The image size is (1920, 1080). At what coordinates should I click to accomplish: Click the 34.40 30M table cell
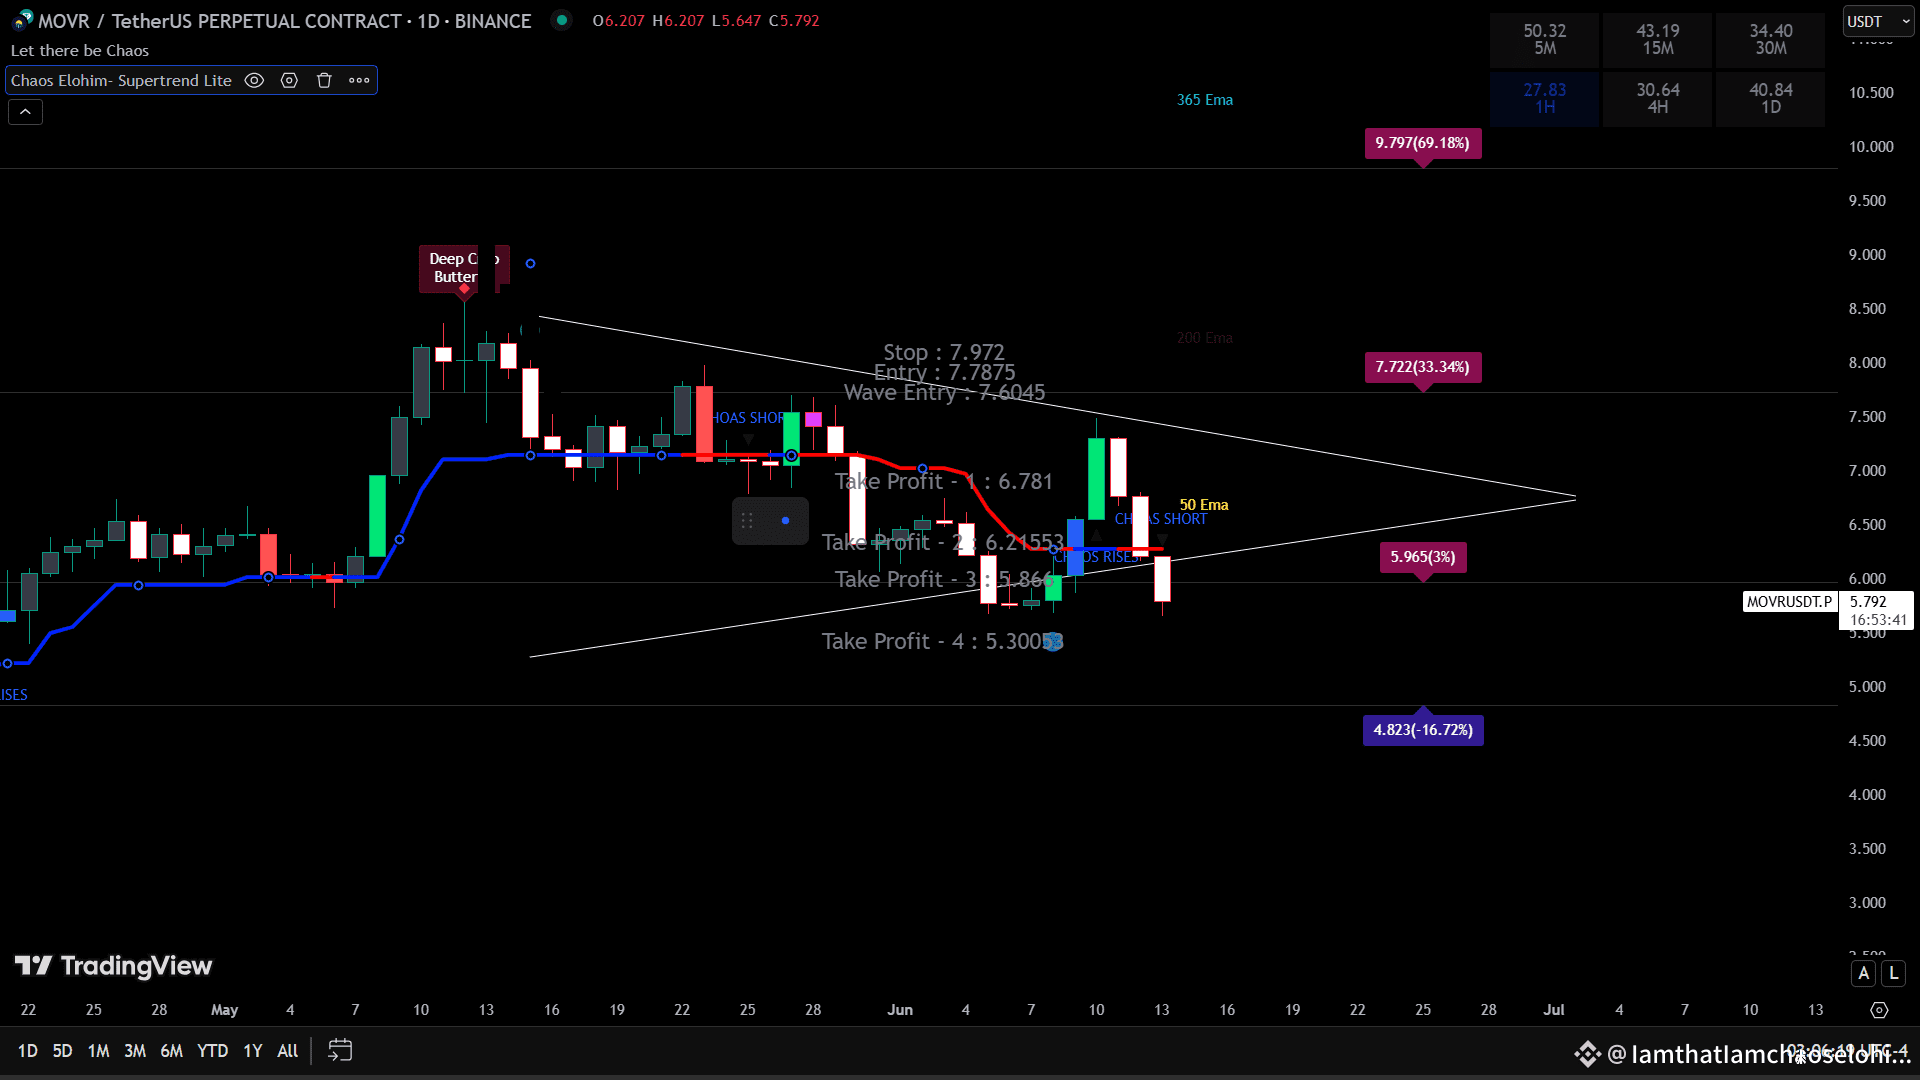[x=1771, y=40]
